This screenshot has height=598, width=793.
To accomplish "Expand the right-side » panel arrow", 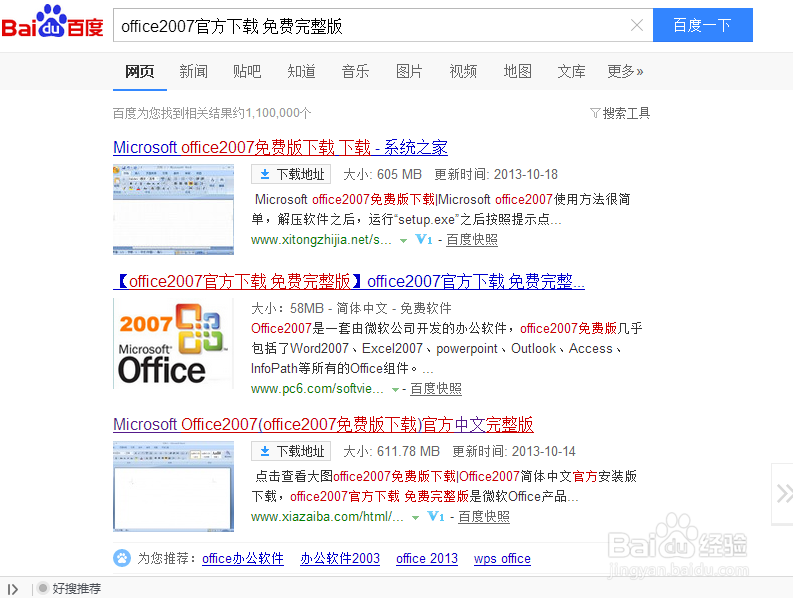I will [x=784, y=494].
